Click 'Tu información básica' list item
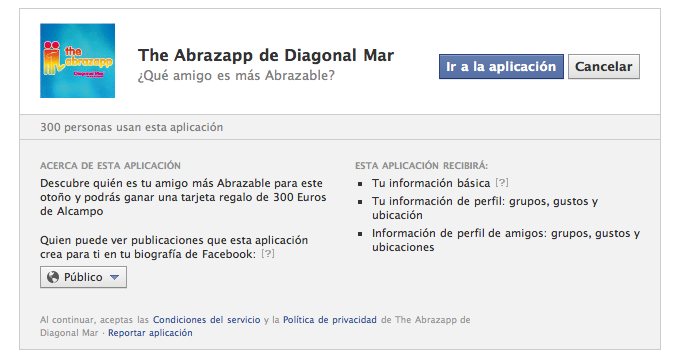674x364 pixels. tap(431, 183)
